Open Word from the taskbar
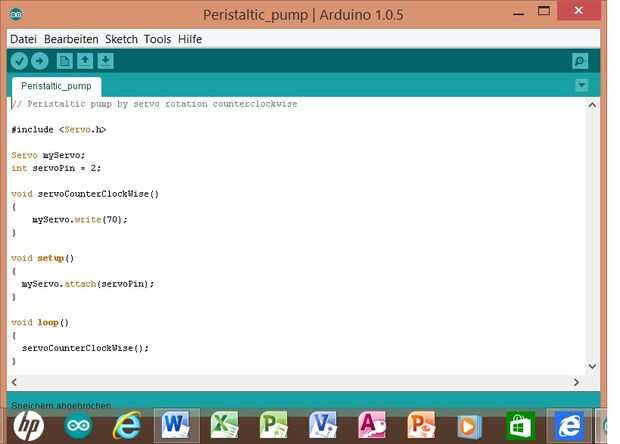Screen dimensions: 620x444 tap(176, 426)
